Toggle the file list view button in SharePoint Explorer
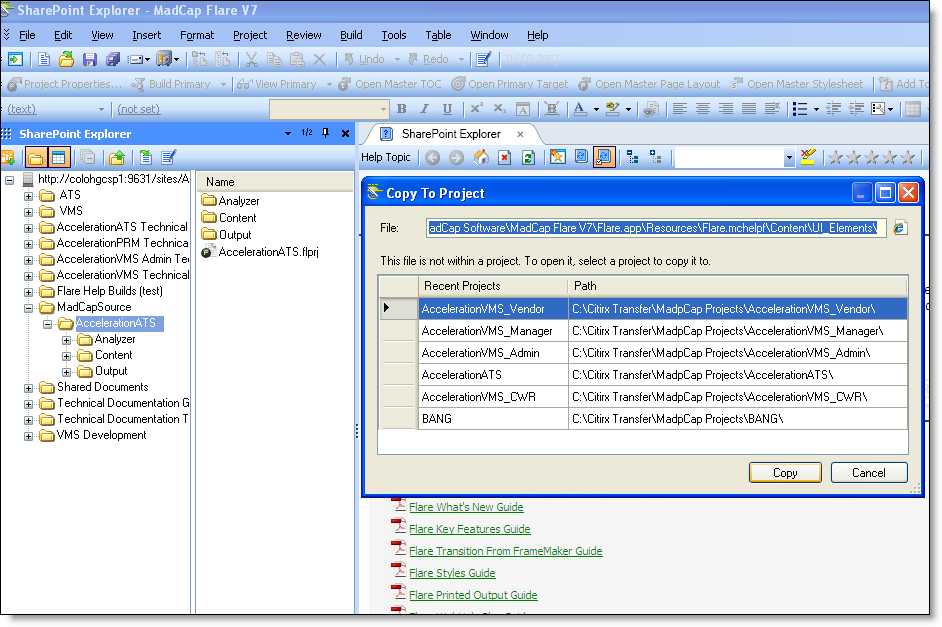The image size is (942, 627). pos(59,157)
